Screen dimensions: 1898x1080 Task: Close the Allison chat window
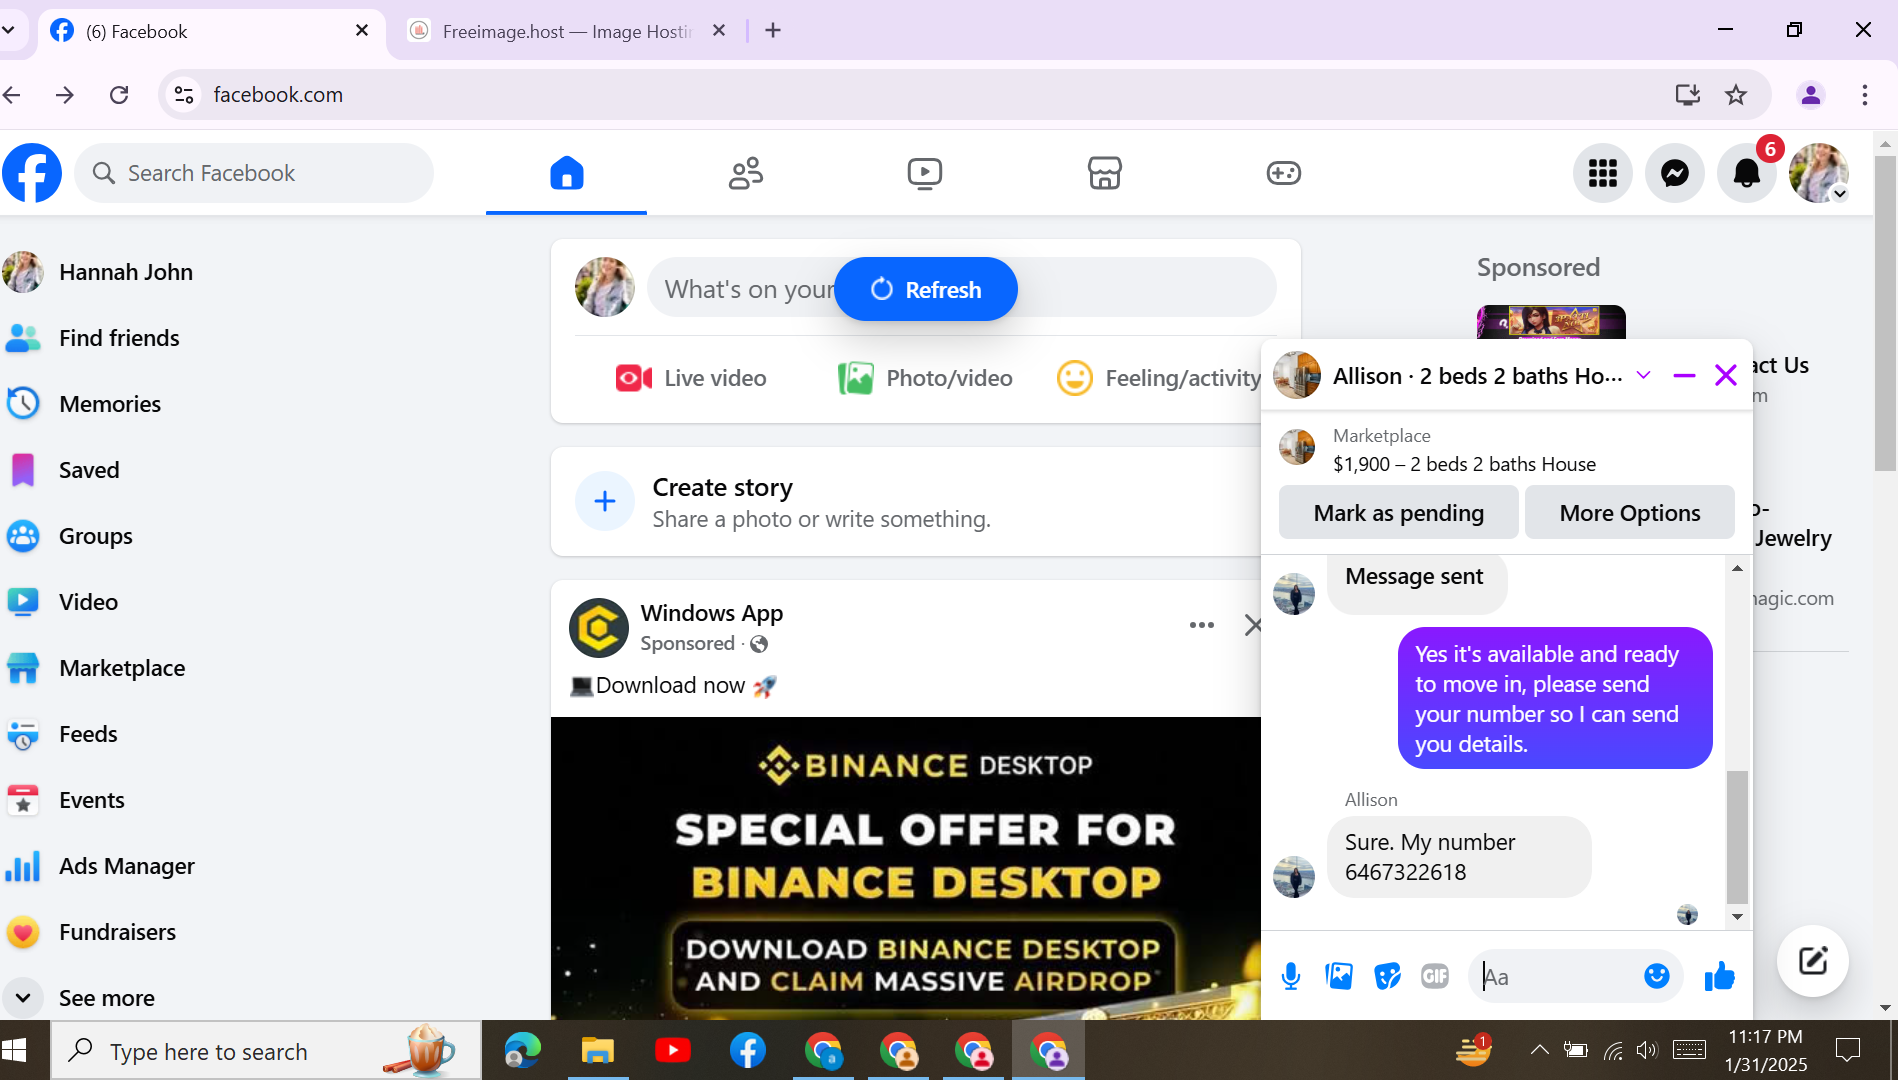click(x=1726, y=375)
